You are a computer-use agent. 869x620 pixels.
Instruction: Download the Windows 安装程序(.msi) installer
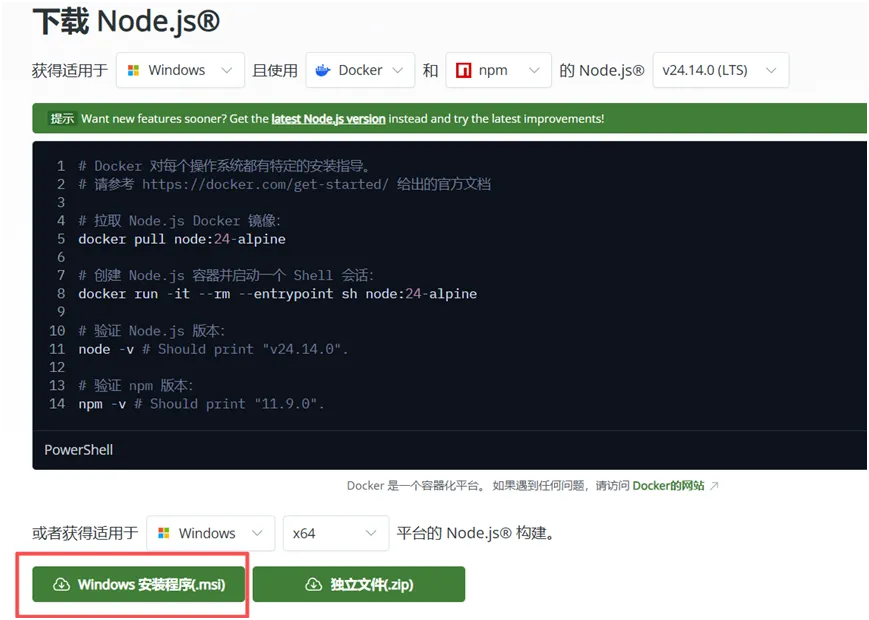139,584
